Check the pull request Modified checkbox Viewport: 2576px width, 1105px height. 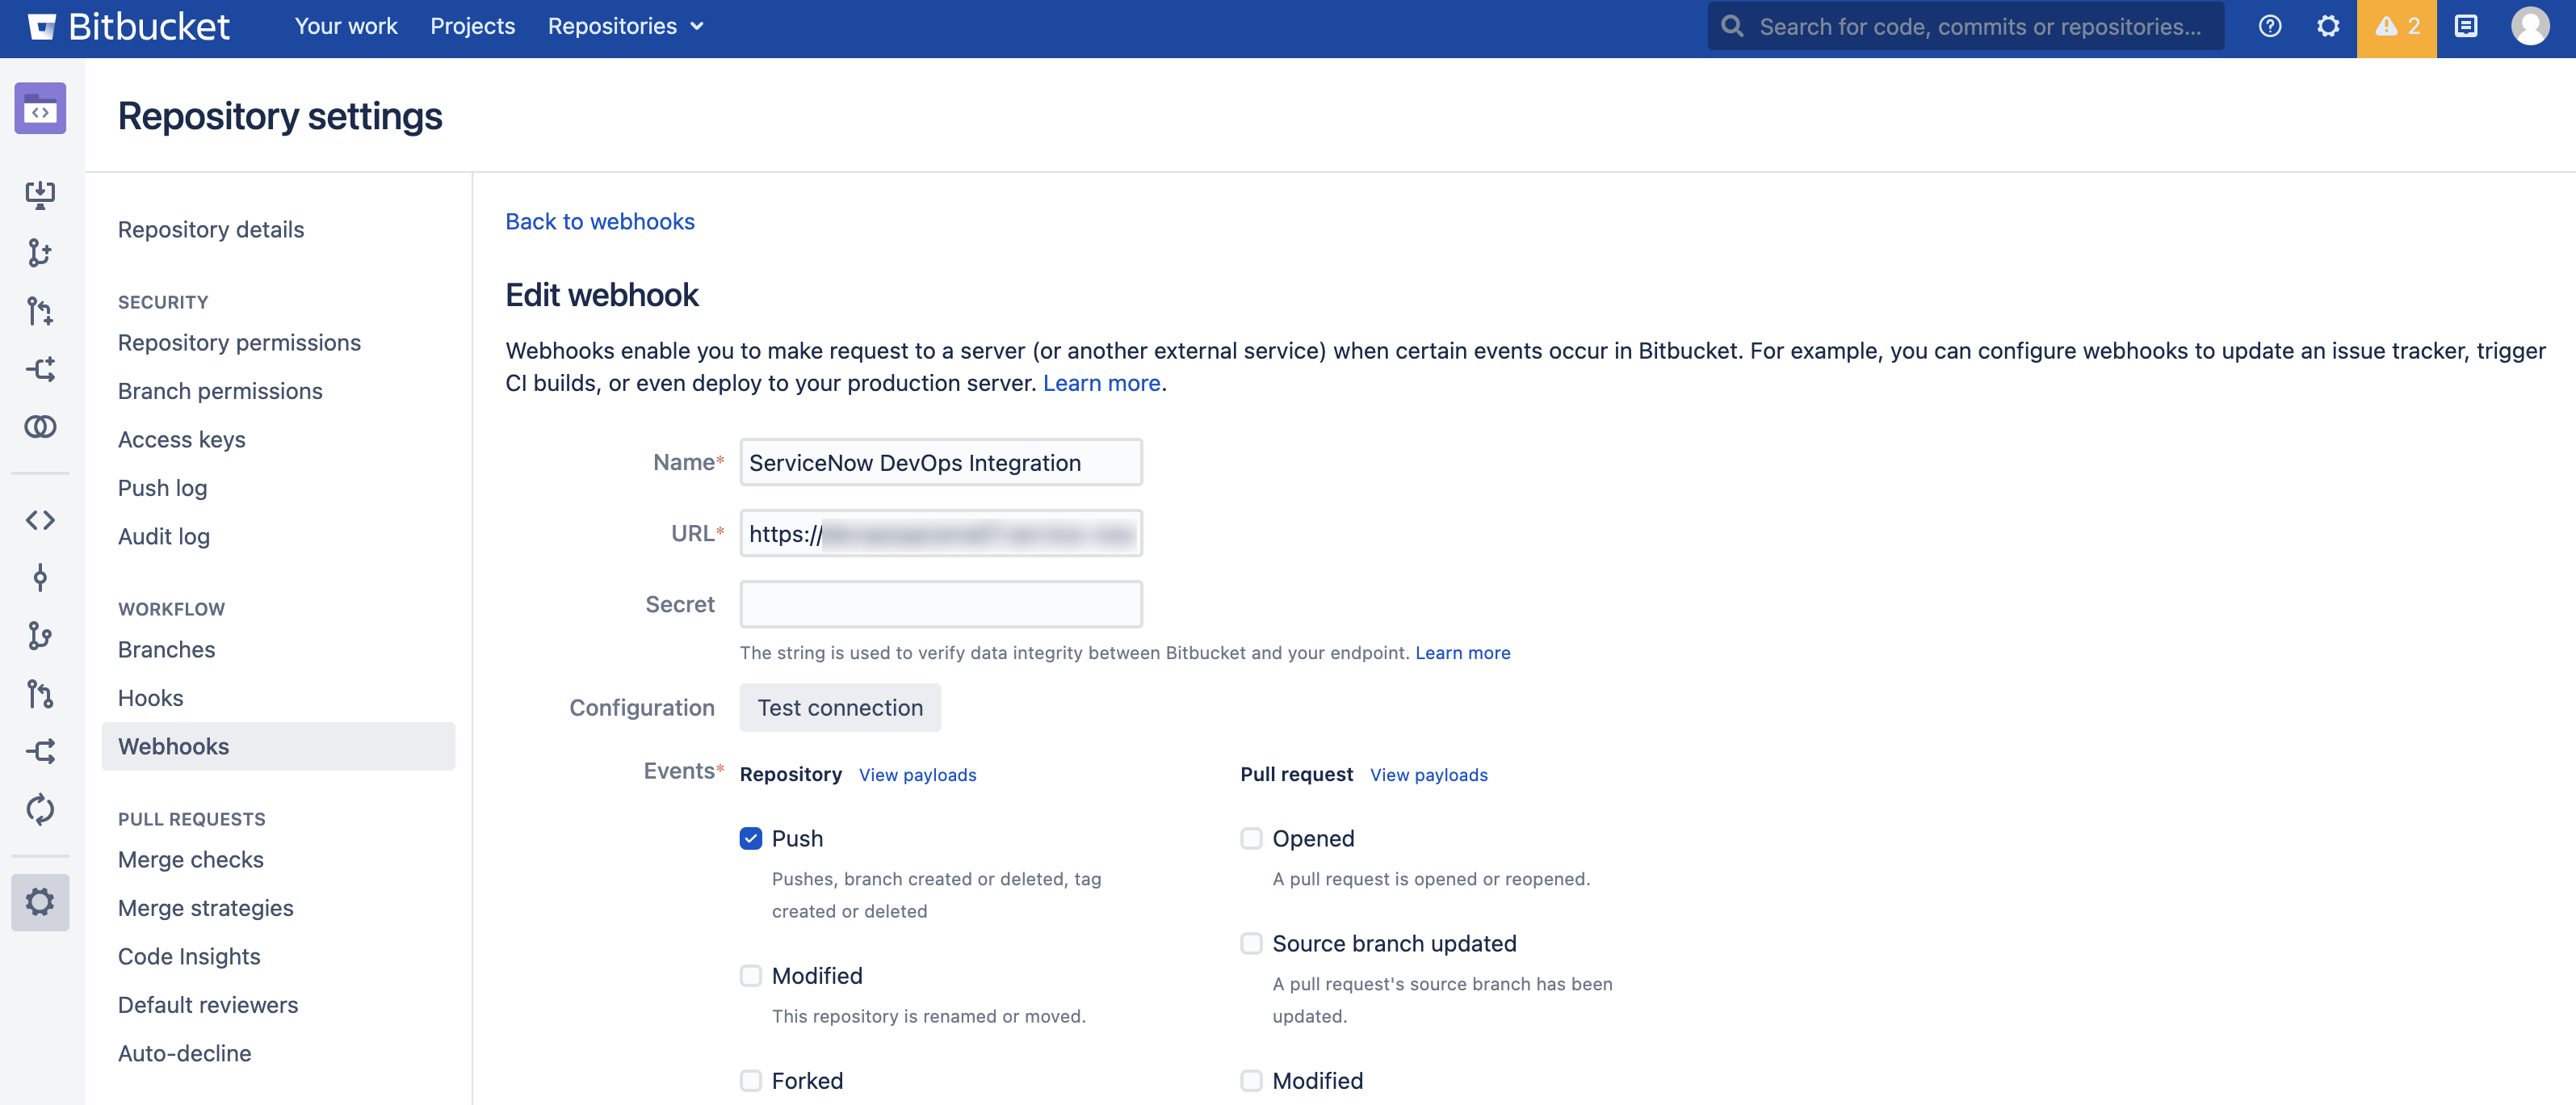point(1251,1080)
